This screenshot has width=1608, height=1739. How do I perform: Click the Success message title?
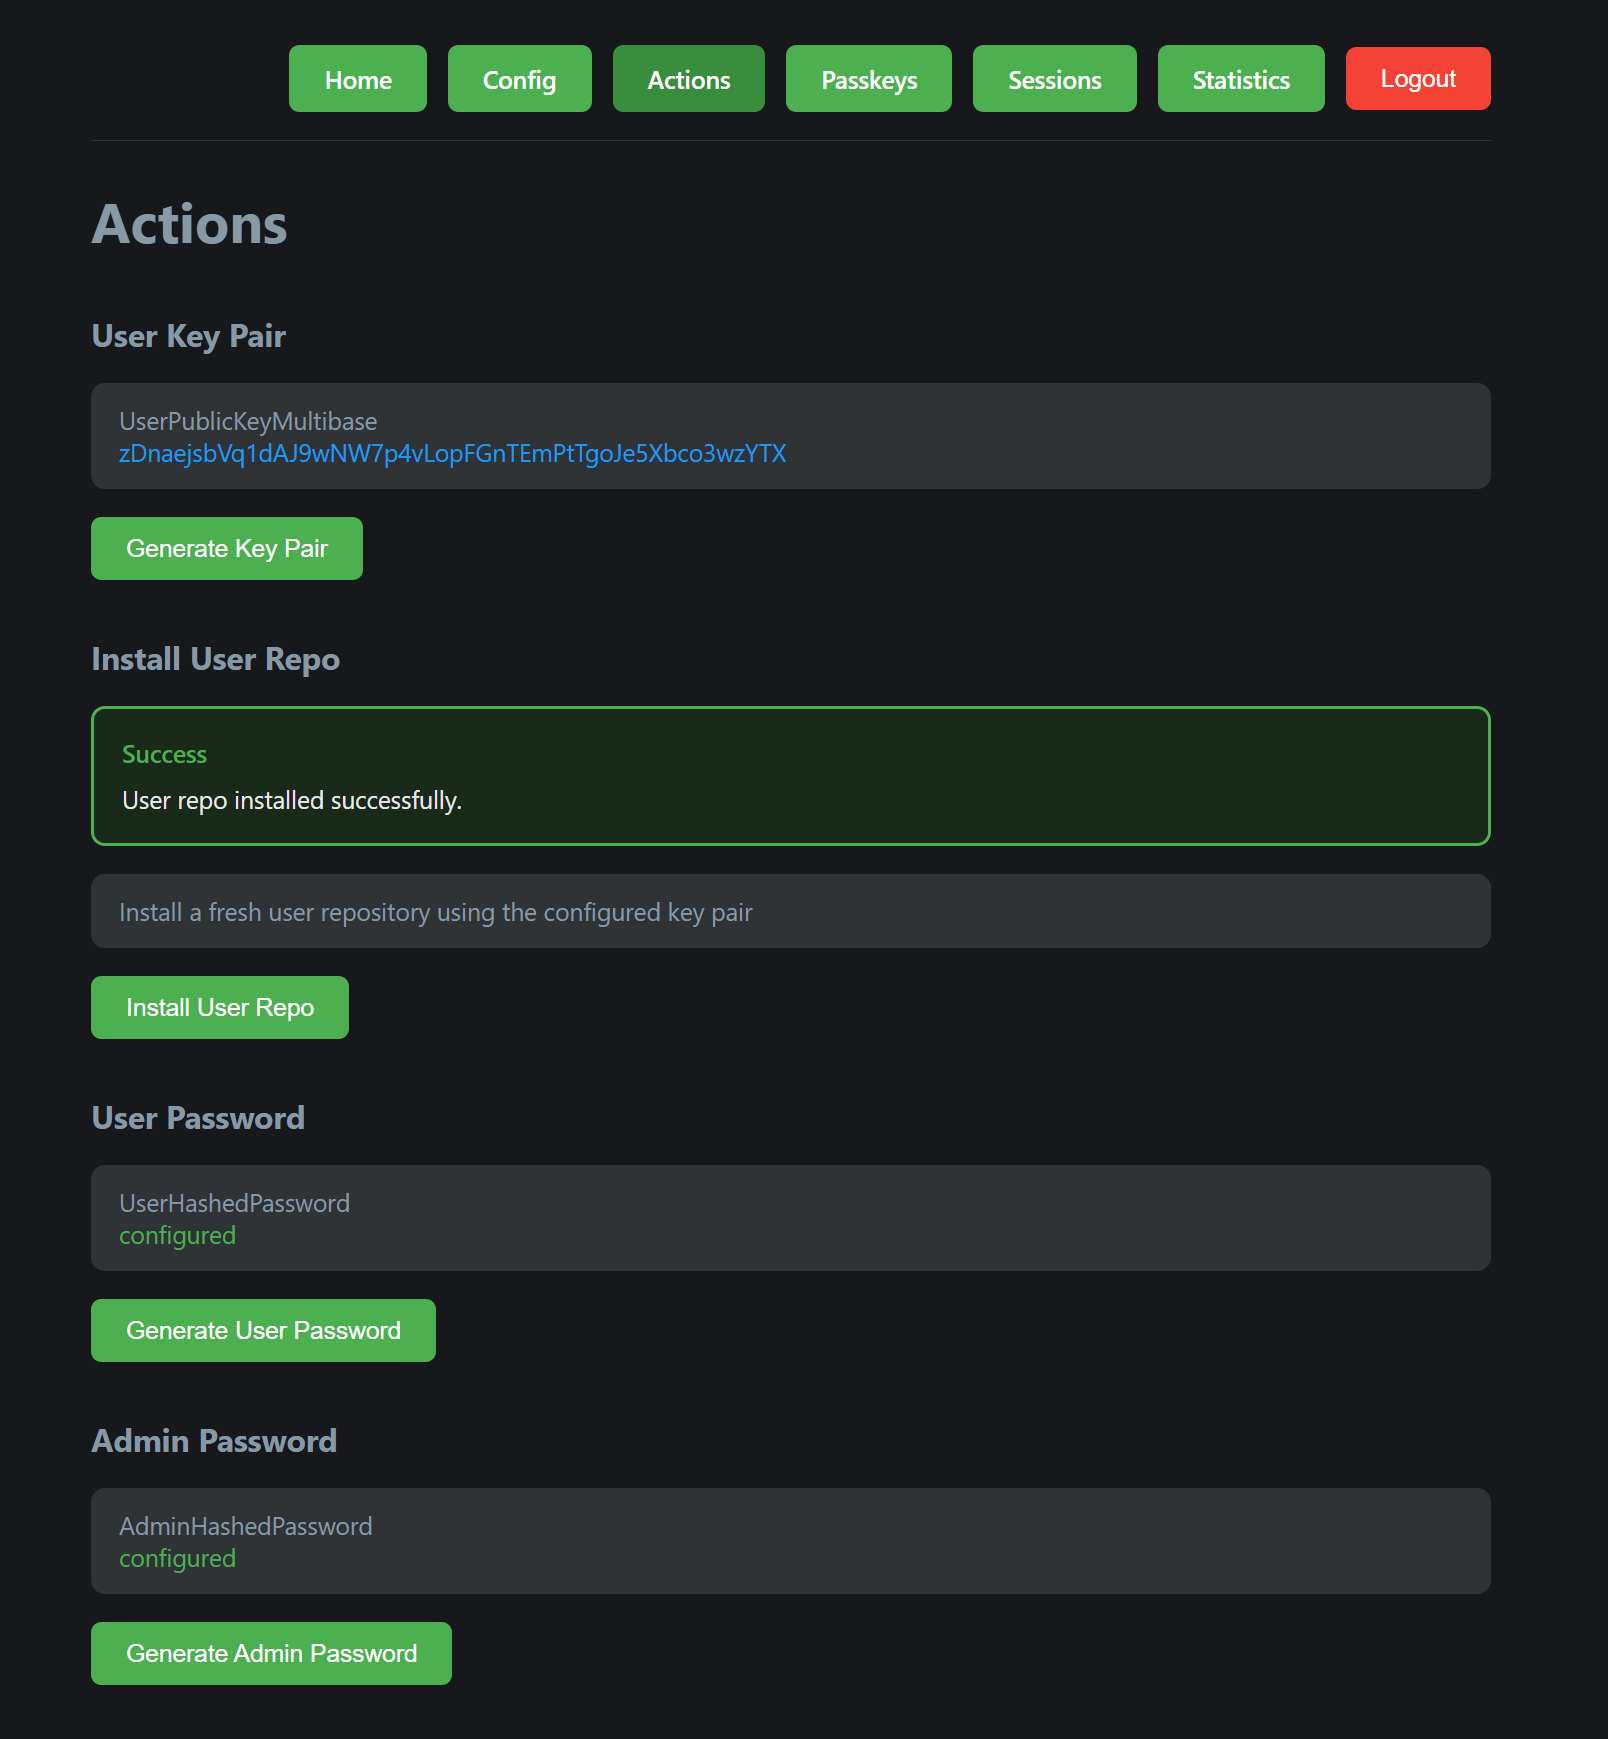(x=164, y=755)
